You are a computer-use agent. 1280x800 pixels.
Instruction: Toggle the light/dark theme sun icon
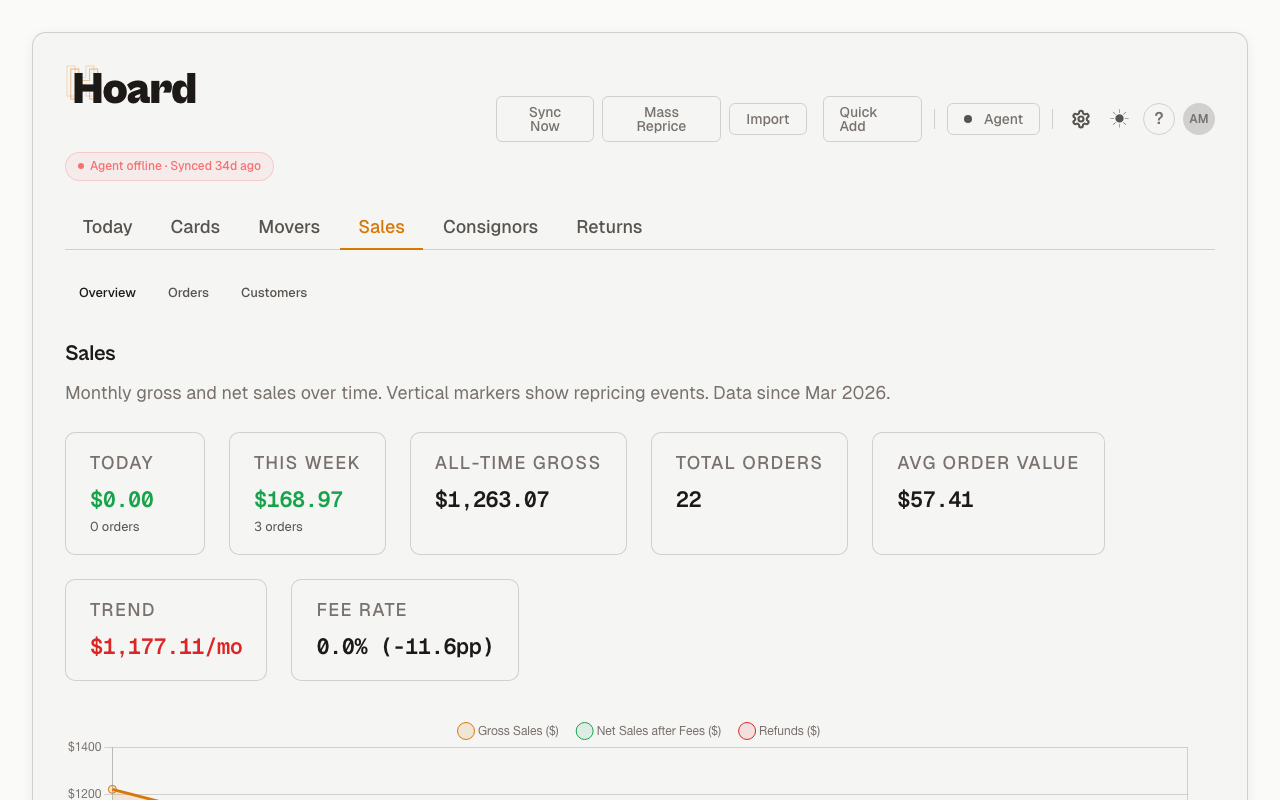(1120, 119)
